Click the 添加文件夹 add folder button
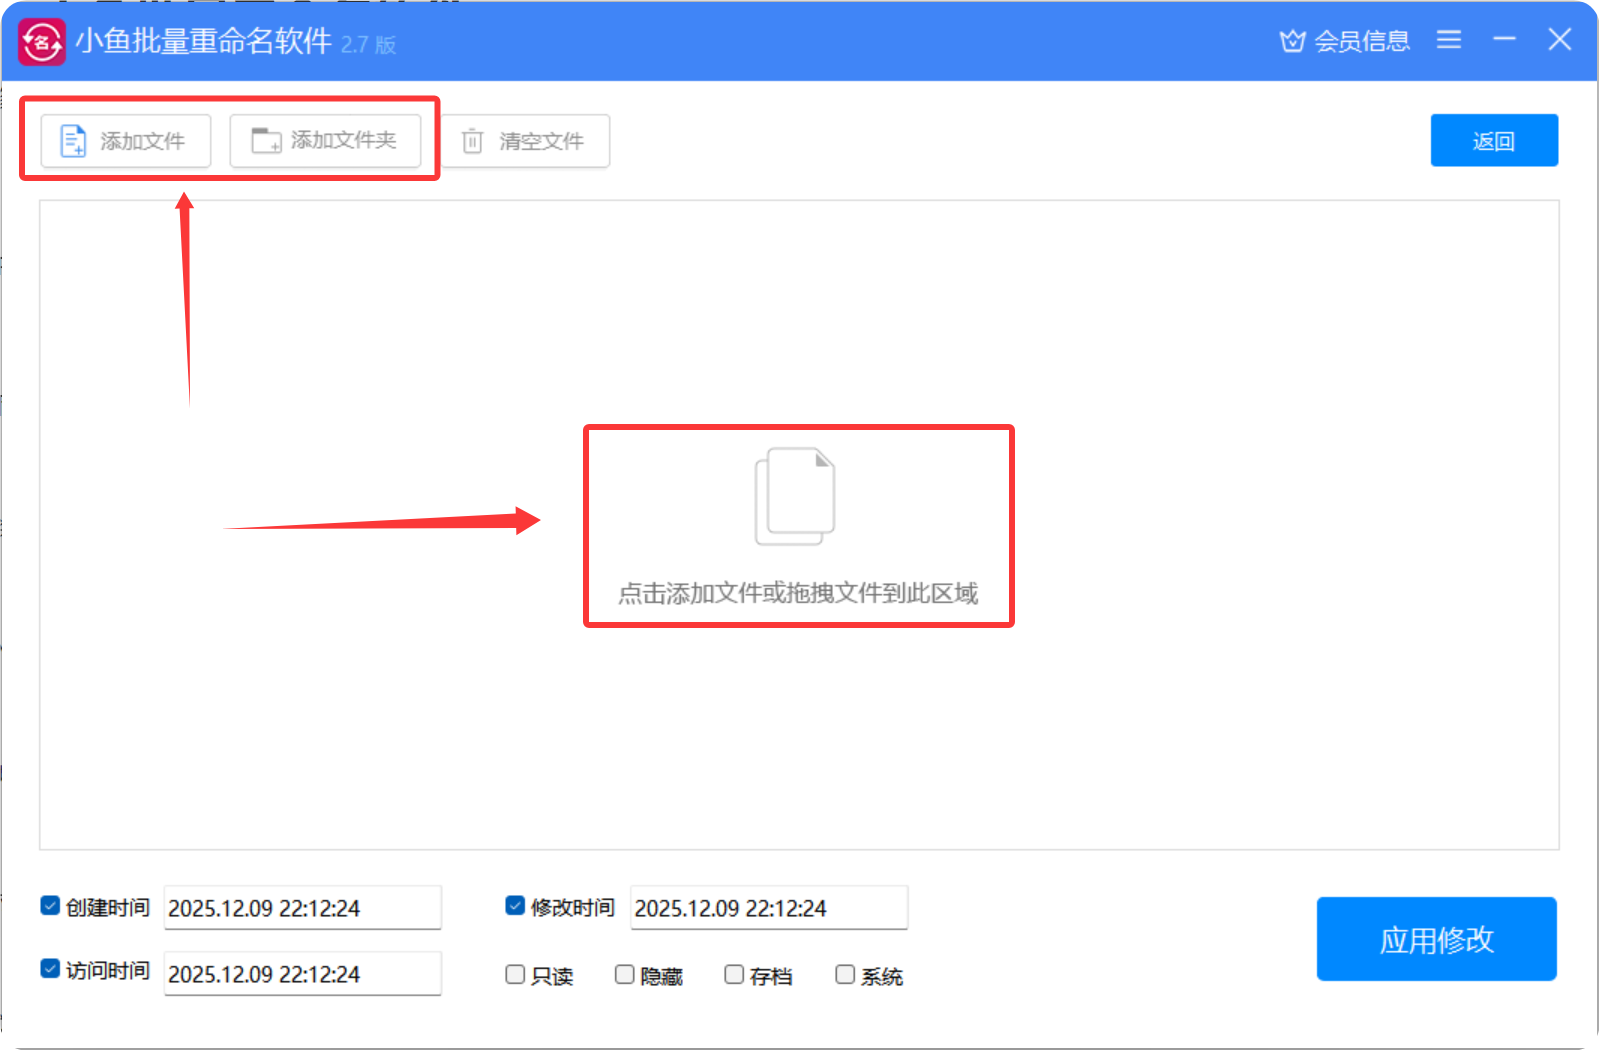The image size is (1599, 1050). point(325,141)
